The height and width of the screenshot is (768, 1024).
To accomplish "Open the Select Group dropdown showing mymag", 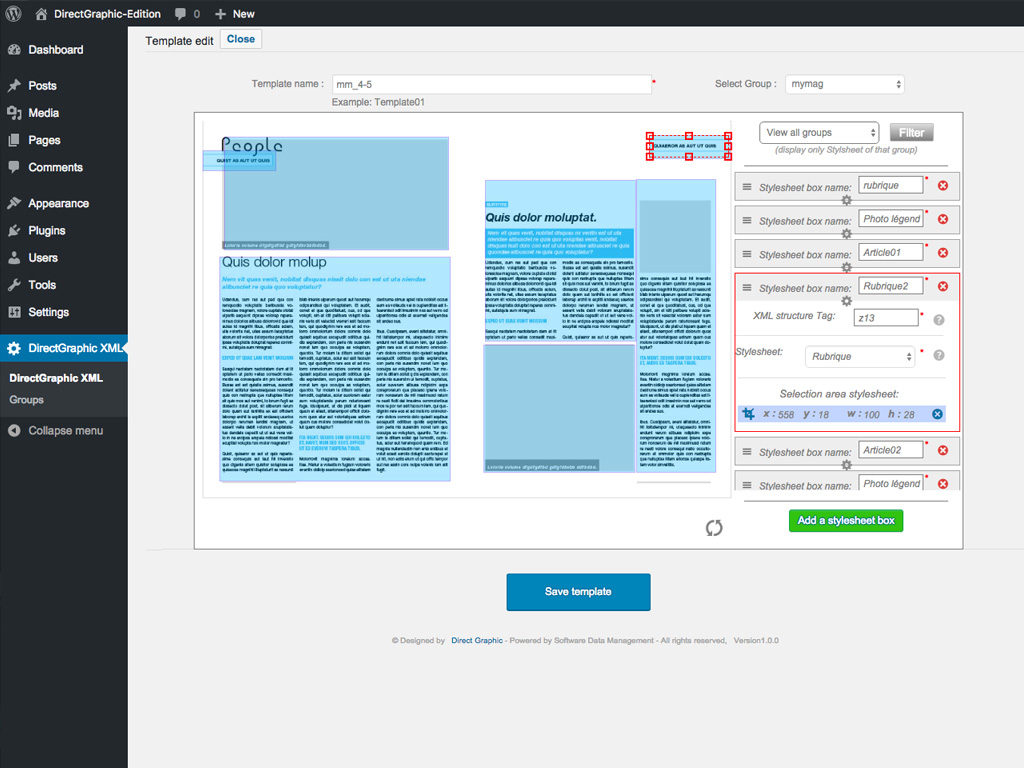I will tap(844, 85).
